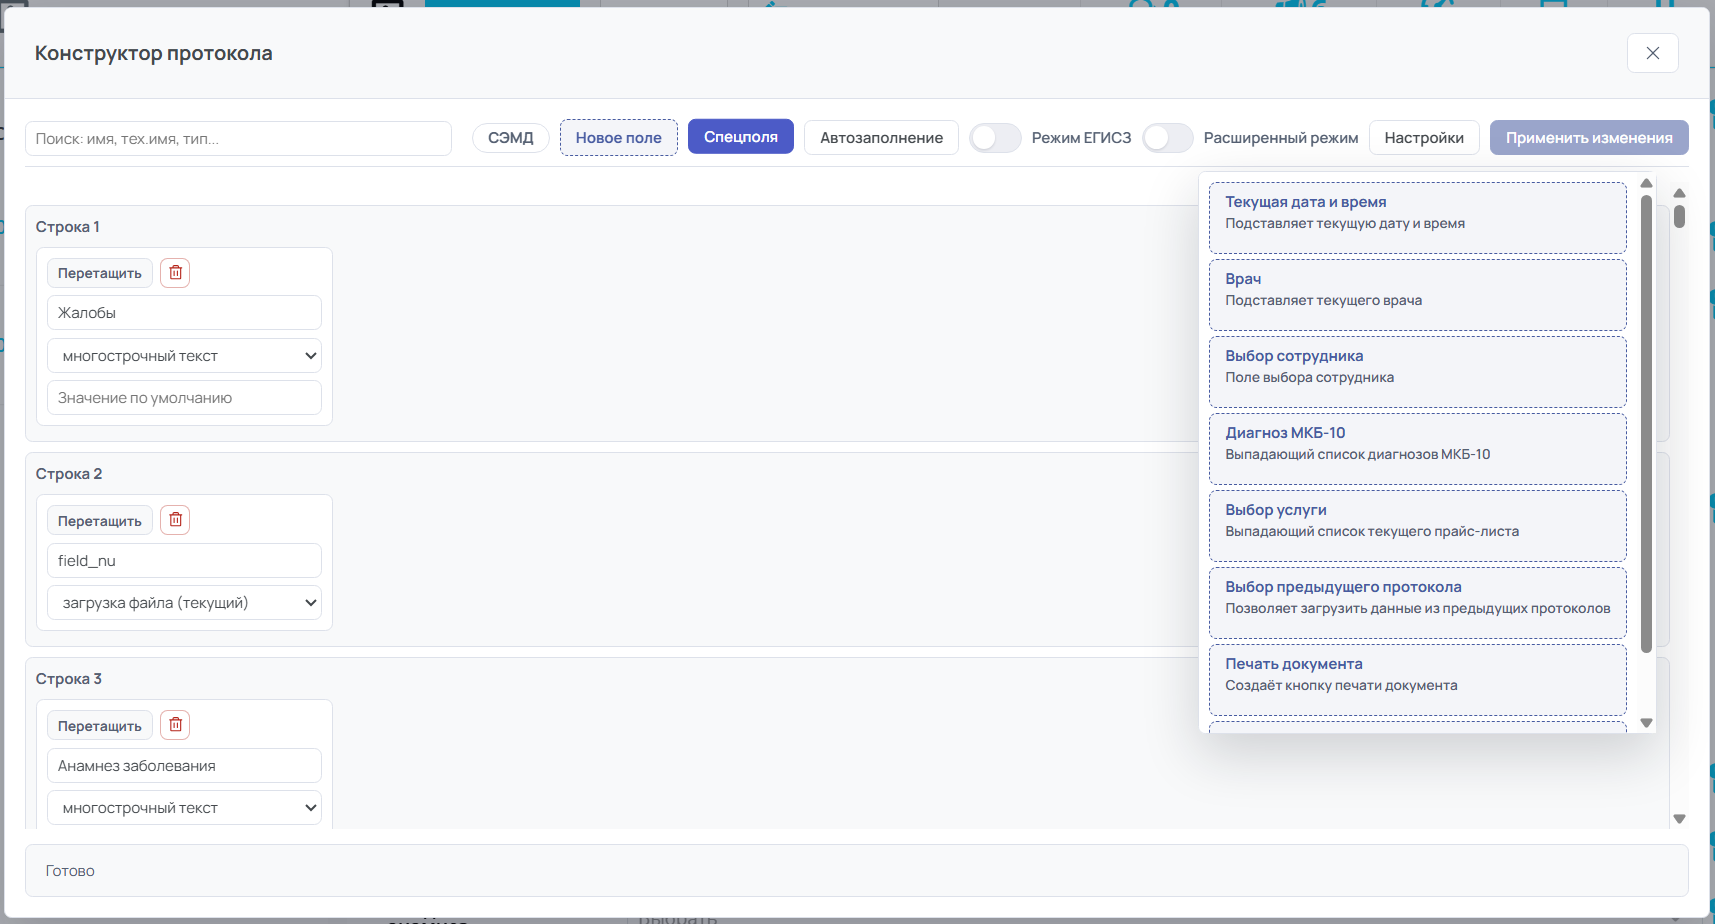Focus the search field for name or type

click(238, 139)
